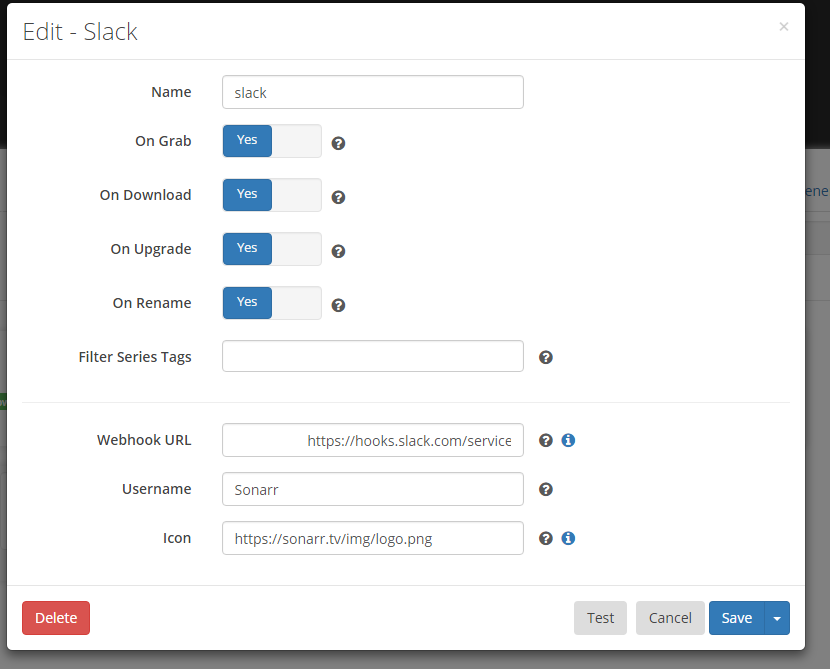Image resolution: width=830 pixels, height=669 pixels.
Task: View help for the Username field
Action: pos(545,489)
